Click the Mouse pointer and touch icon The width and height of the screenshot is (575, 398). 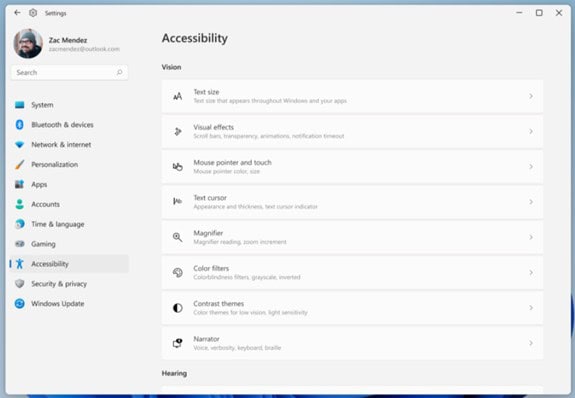pyautogui.click(x=177, y=167)
